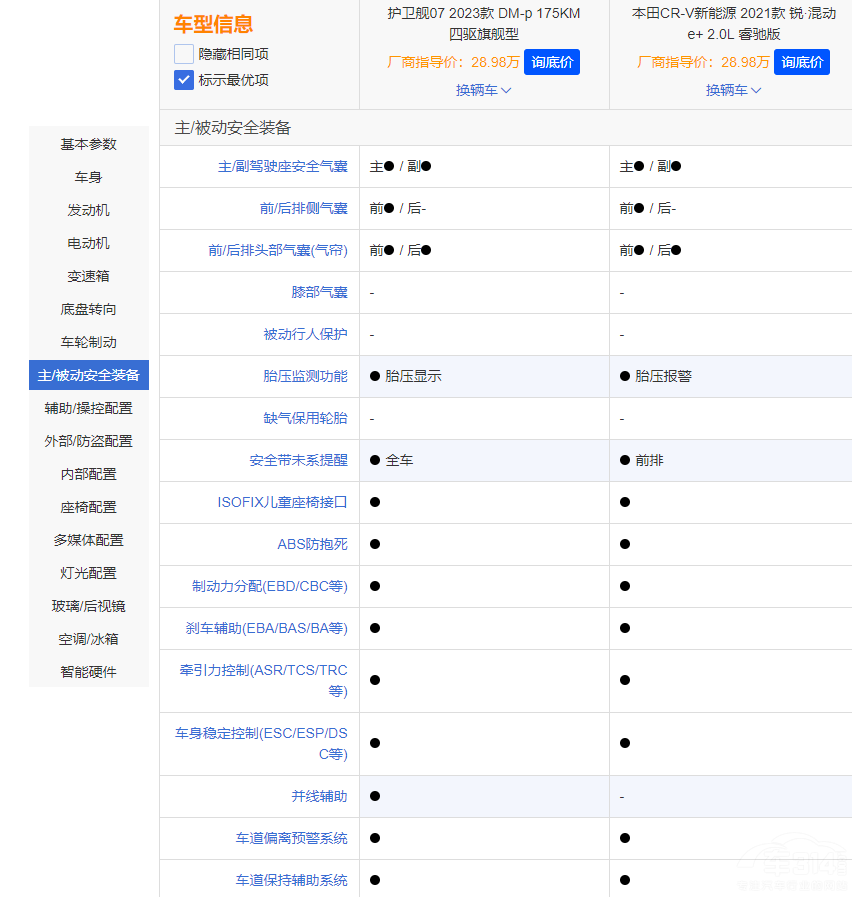Select 辅助/操控配置 in sidebar
The width and height of the screenshot is (852, 897).
pos(89,408)
